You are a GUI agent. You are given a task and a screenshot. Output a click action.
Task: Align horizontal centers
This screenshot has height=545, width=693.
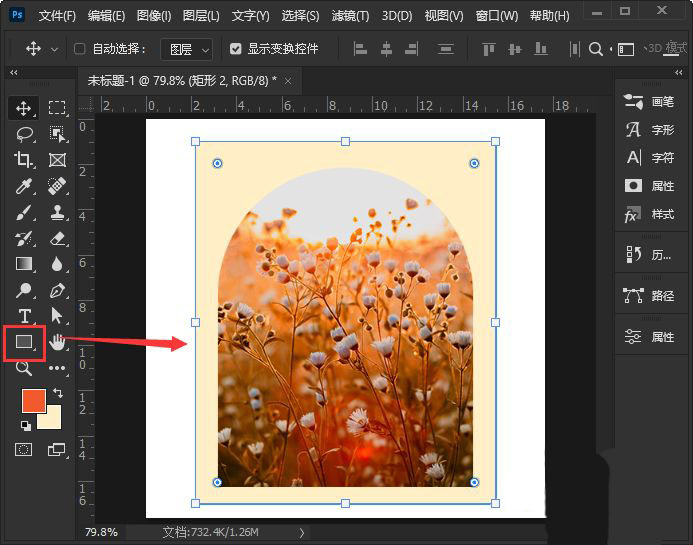pyautogui.click(x=386, y=49)
